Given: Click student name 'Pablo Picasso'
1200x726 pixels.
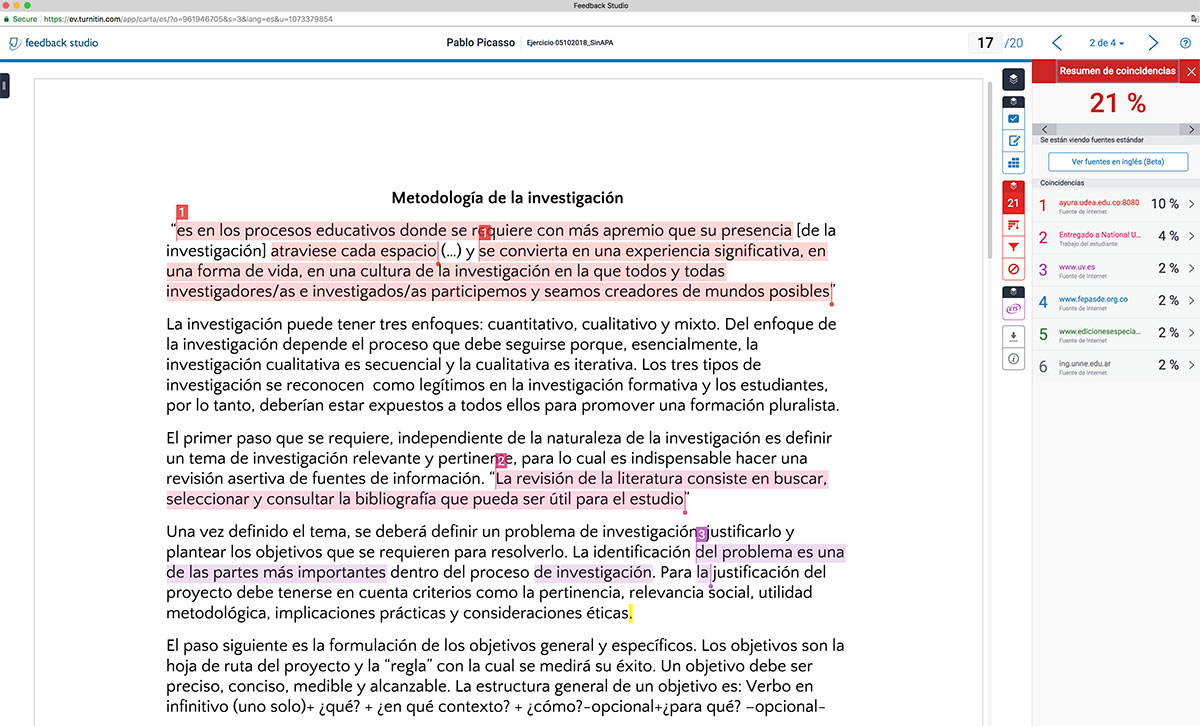Looking at the screenshot, I should pos(481,43).
